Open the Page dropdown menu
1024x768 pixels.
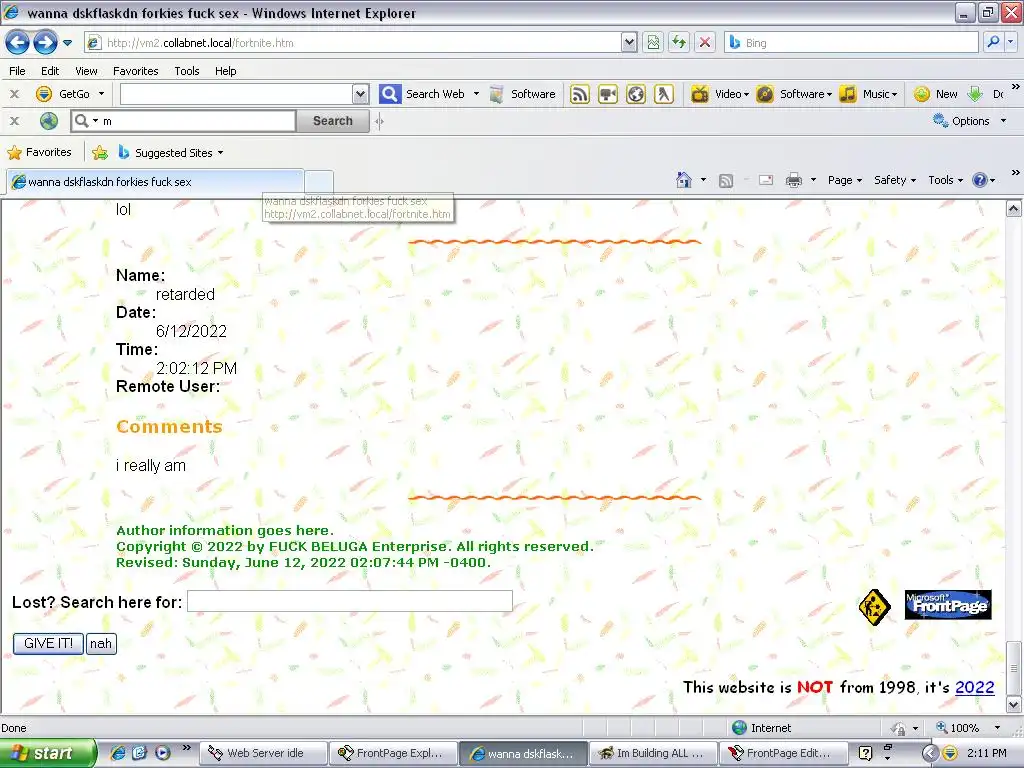[844, 180]
